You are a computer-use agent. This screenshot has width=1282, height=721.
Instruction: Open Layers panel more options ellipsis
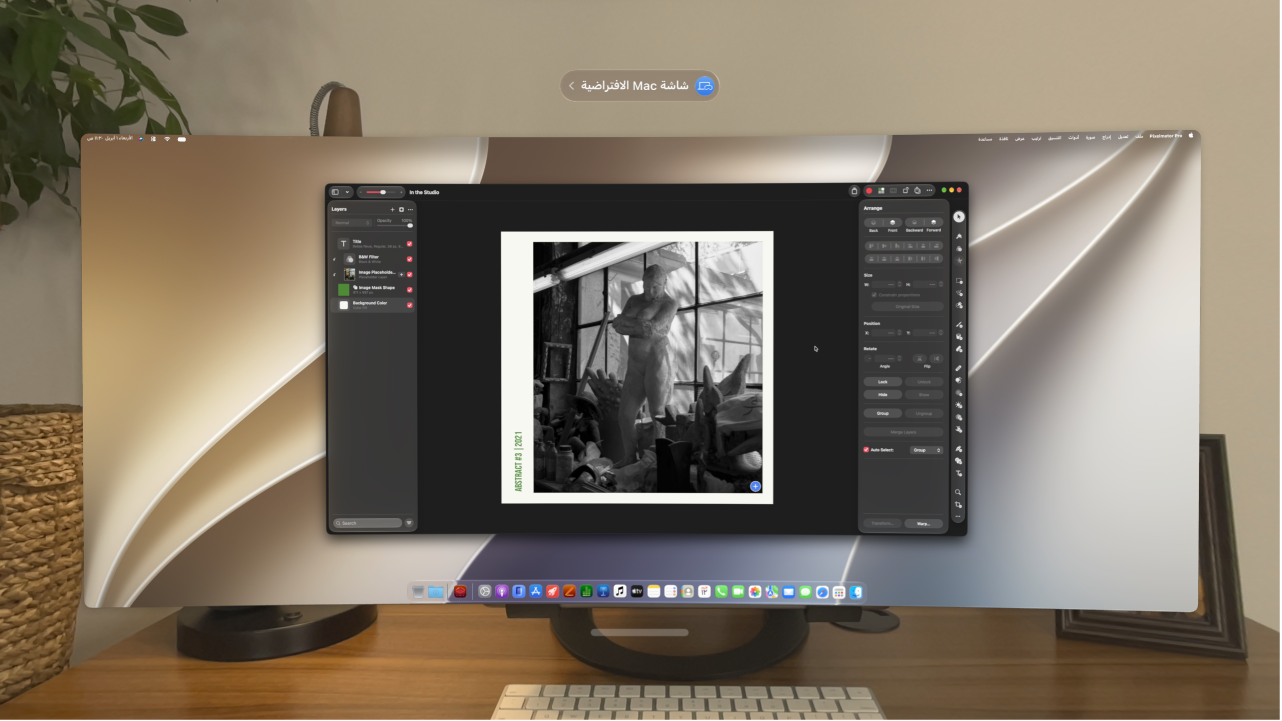tap(410, 210)
